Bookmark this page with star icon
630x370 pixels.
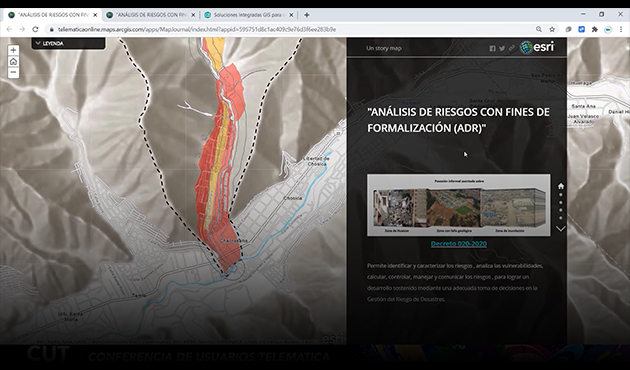pyautogui.click(x=552, y=29)
